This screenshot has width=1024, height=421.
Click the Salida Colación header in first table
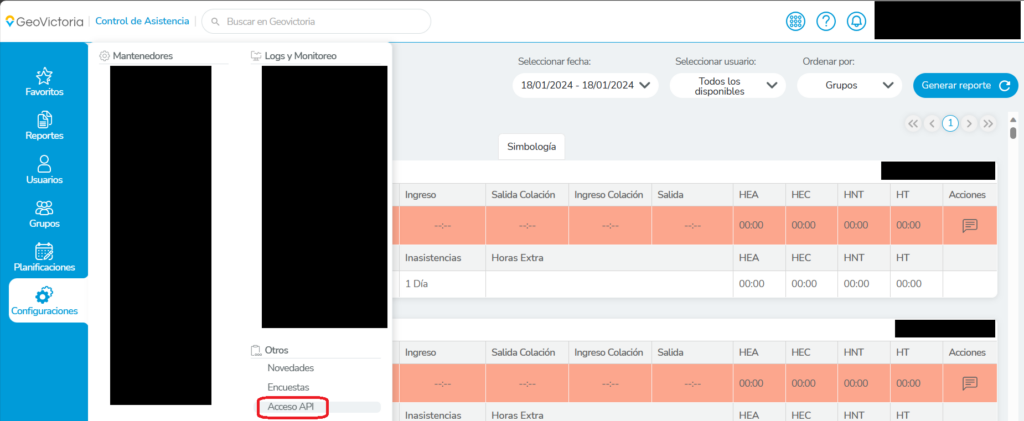(523, 195)
